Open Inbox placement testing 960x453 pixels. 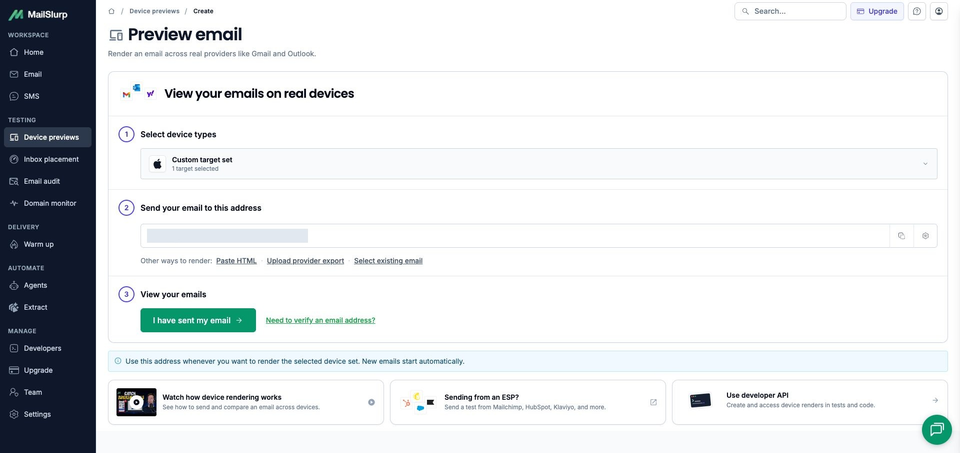pyautogui.click(x=48, y=159)
